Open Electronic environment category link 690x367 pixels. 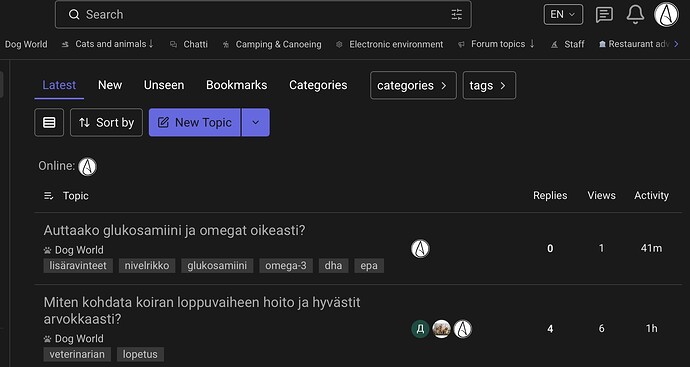396,44
